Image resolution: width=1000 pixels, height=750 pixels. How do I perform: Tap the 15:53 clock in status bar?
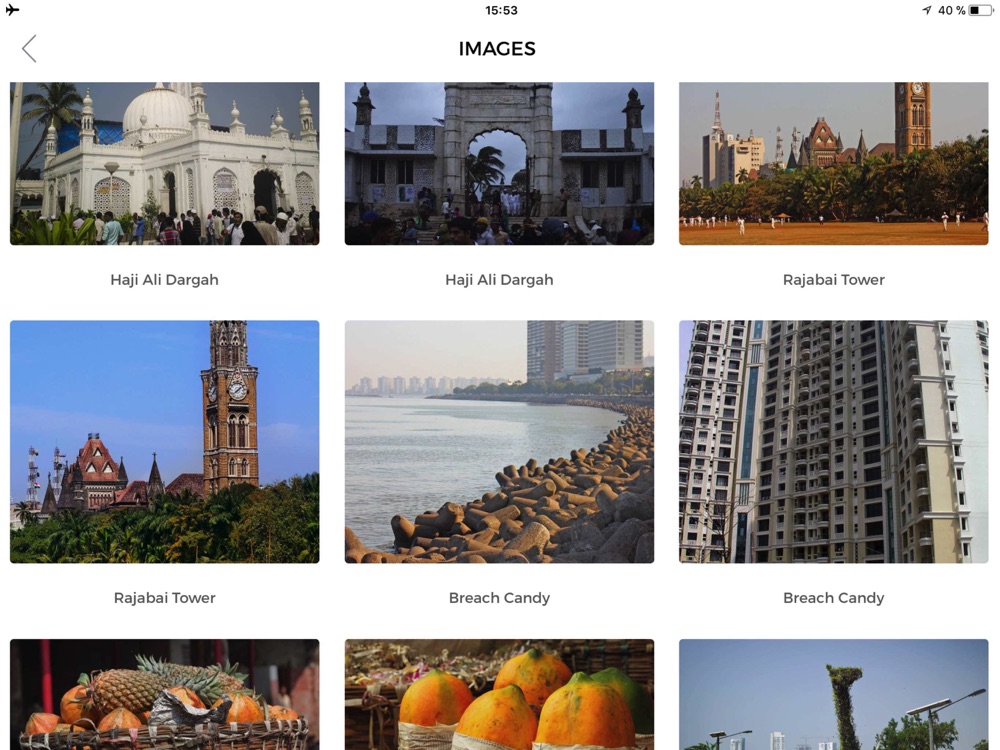pos(501,10)
